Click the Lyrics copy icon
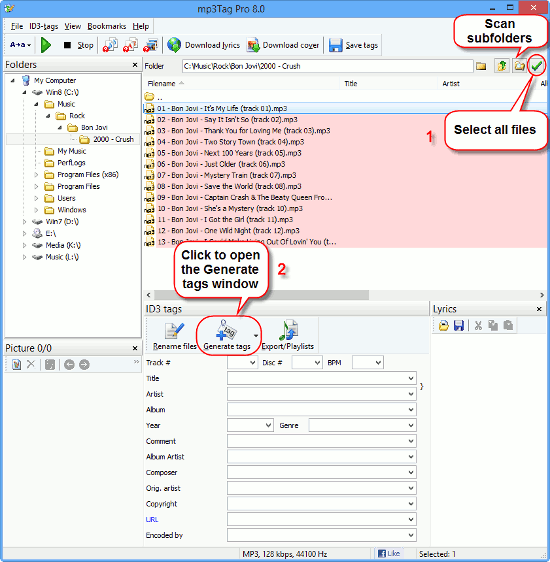 [x=493, y=325]
